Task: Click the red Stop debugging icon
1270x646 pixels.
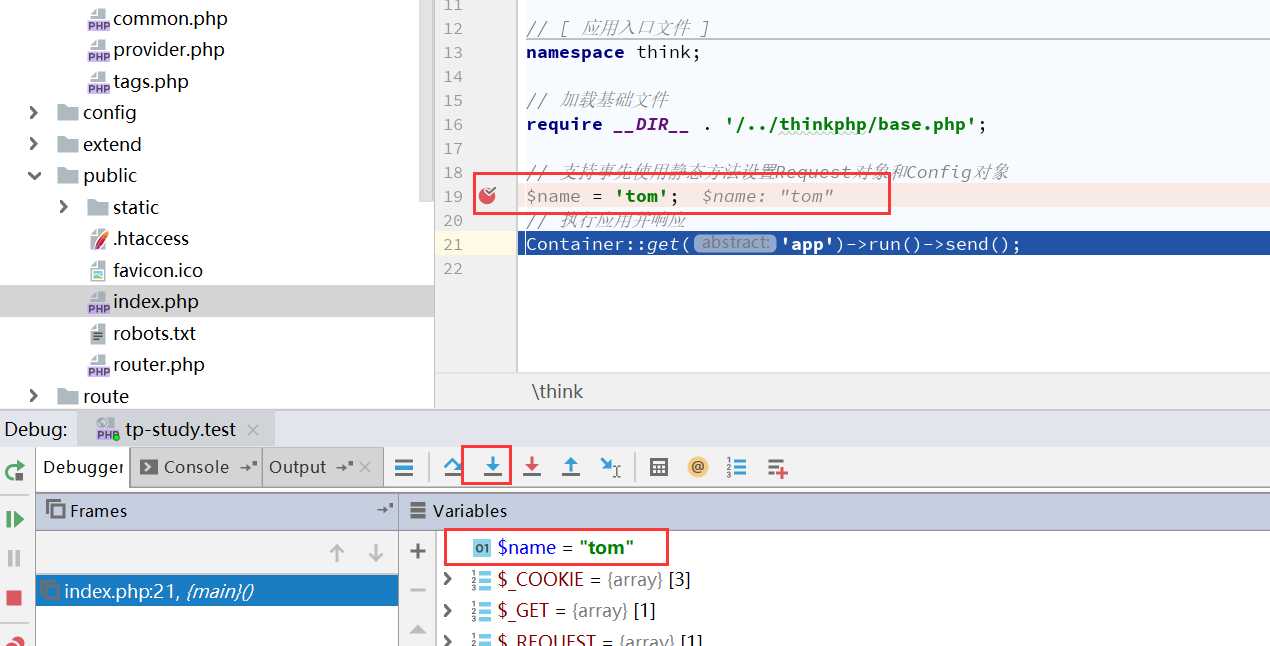Action: point(14,598)
